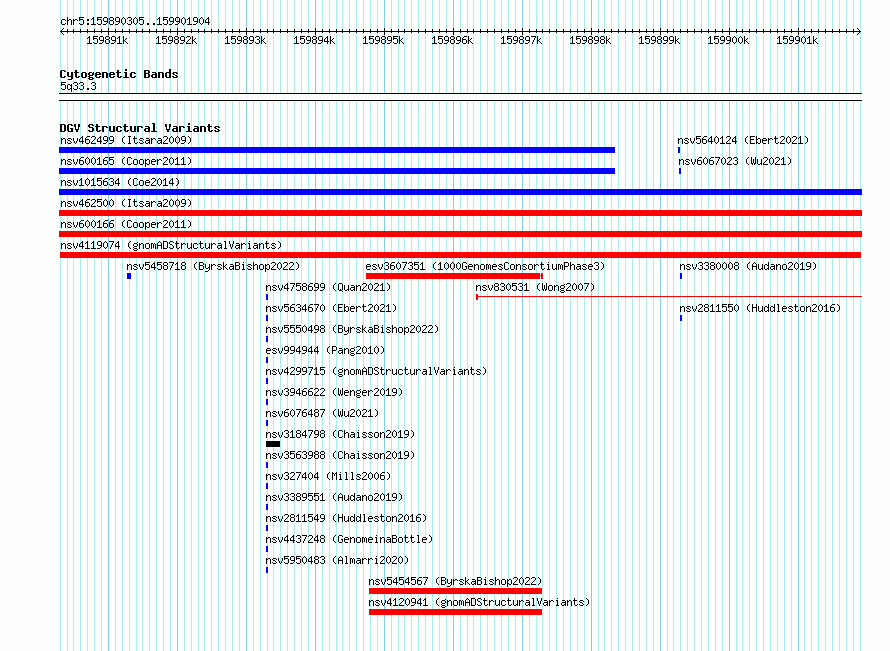
Task: Open nsv4120941 (gnomADStructuralVariants) variant
Action: 479,602
